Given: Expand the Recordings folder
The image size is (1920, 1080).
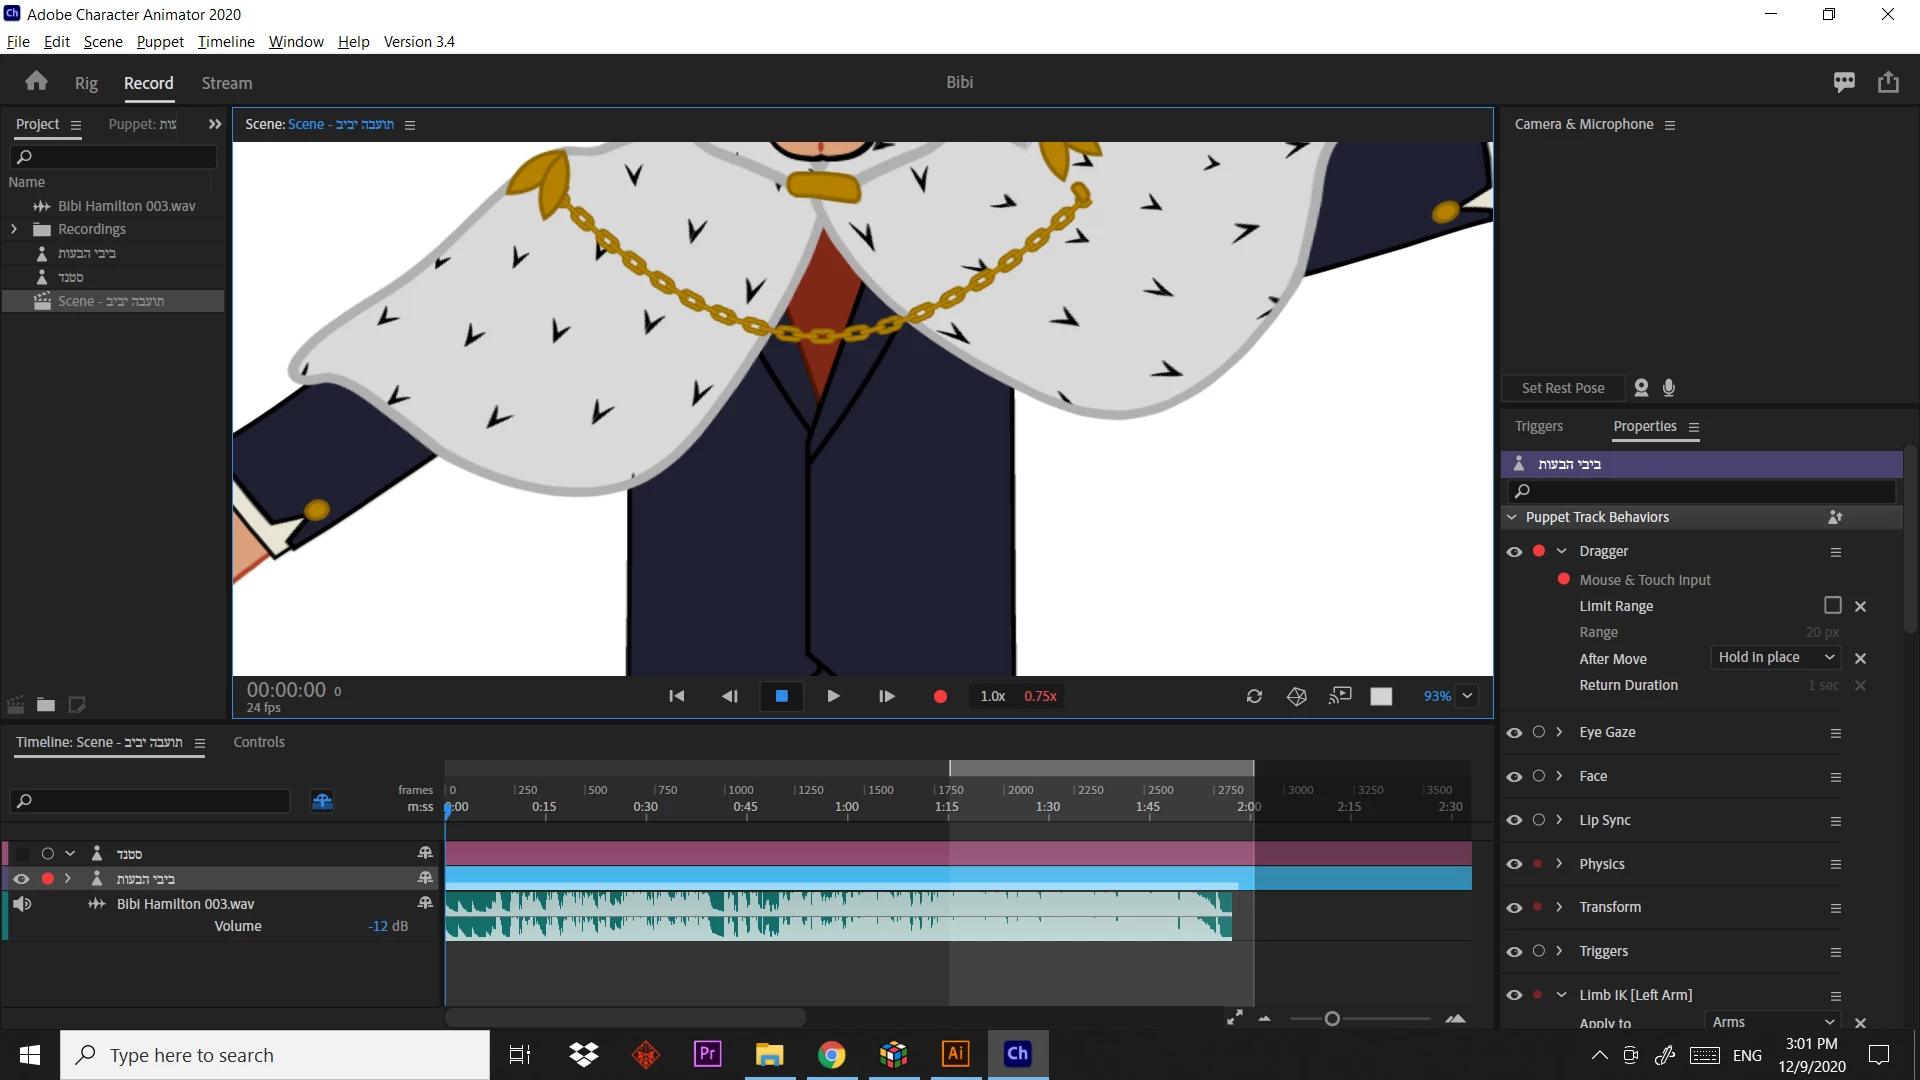Looking at the screenshot, I should pos(14,229).
